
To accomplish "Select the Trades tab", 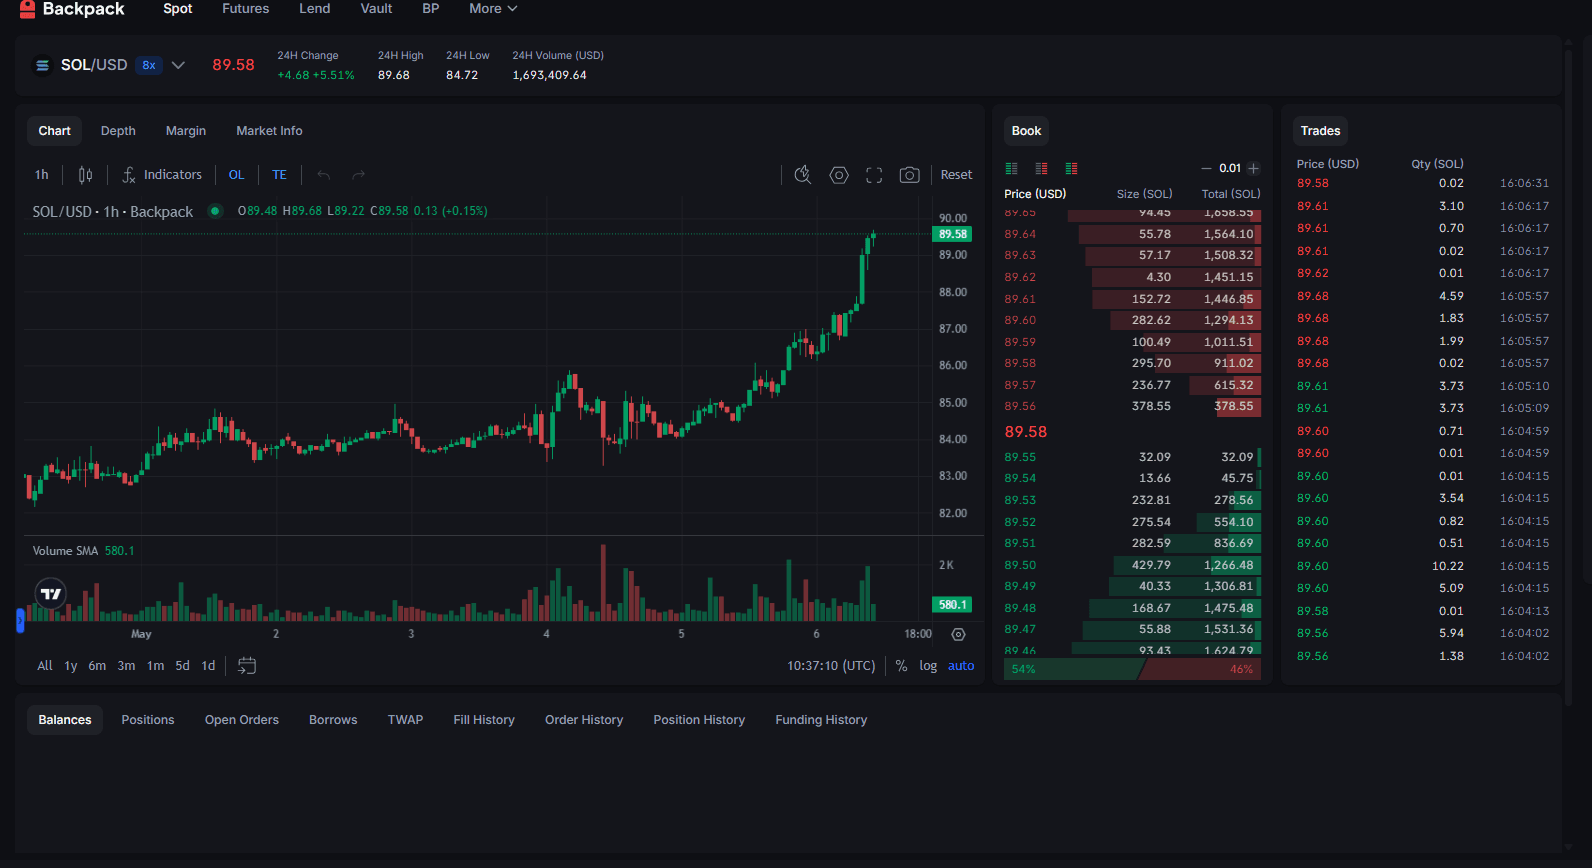I will point(1320,131).
